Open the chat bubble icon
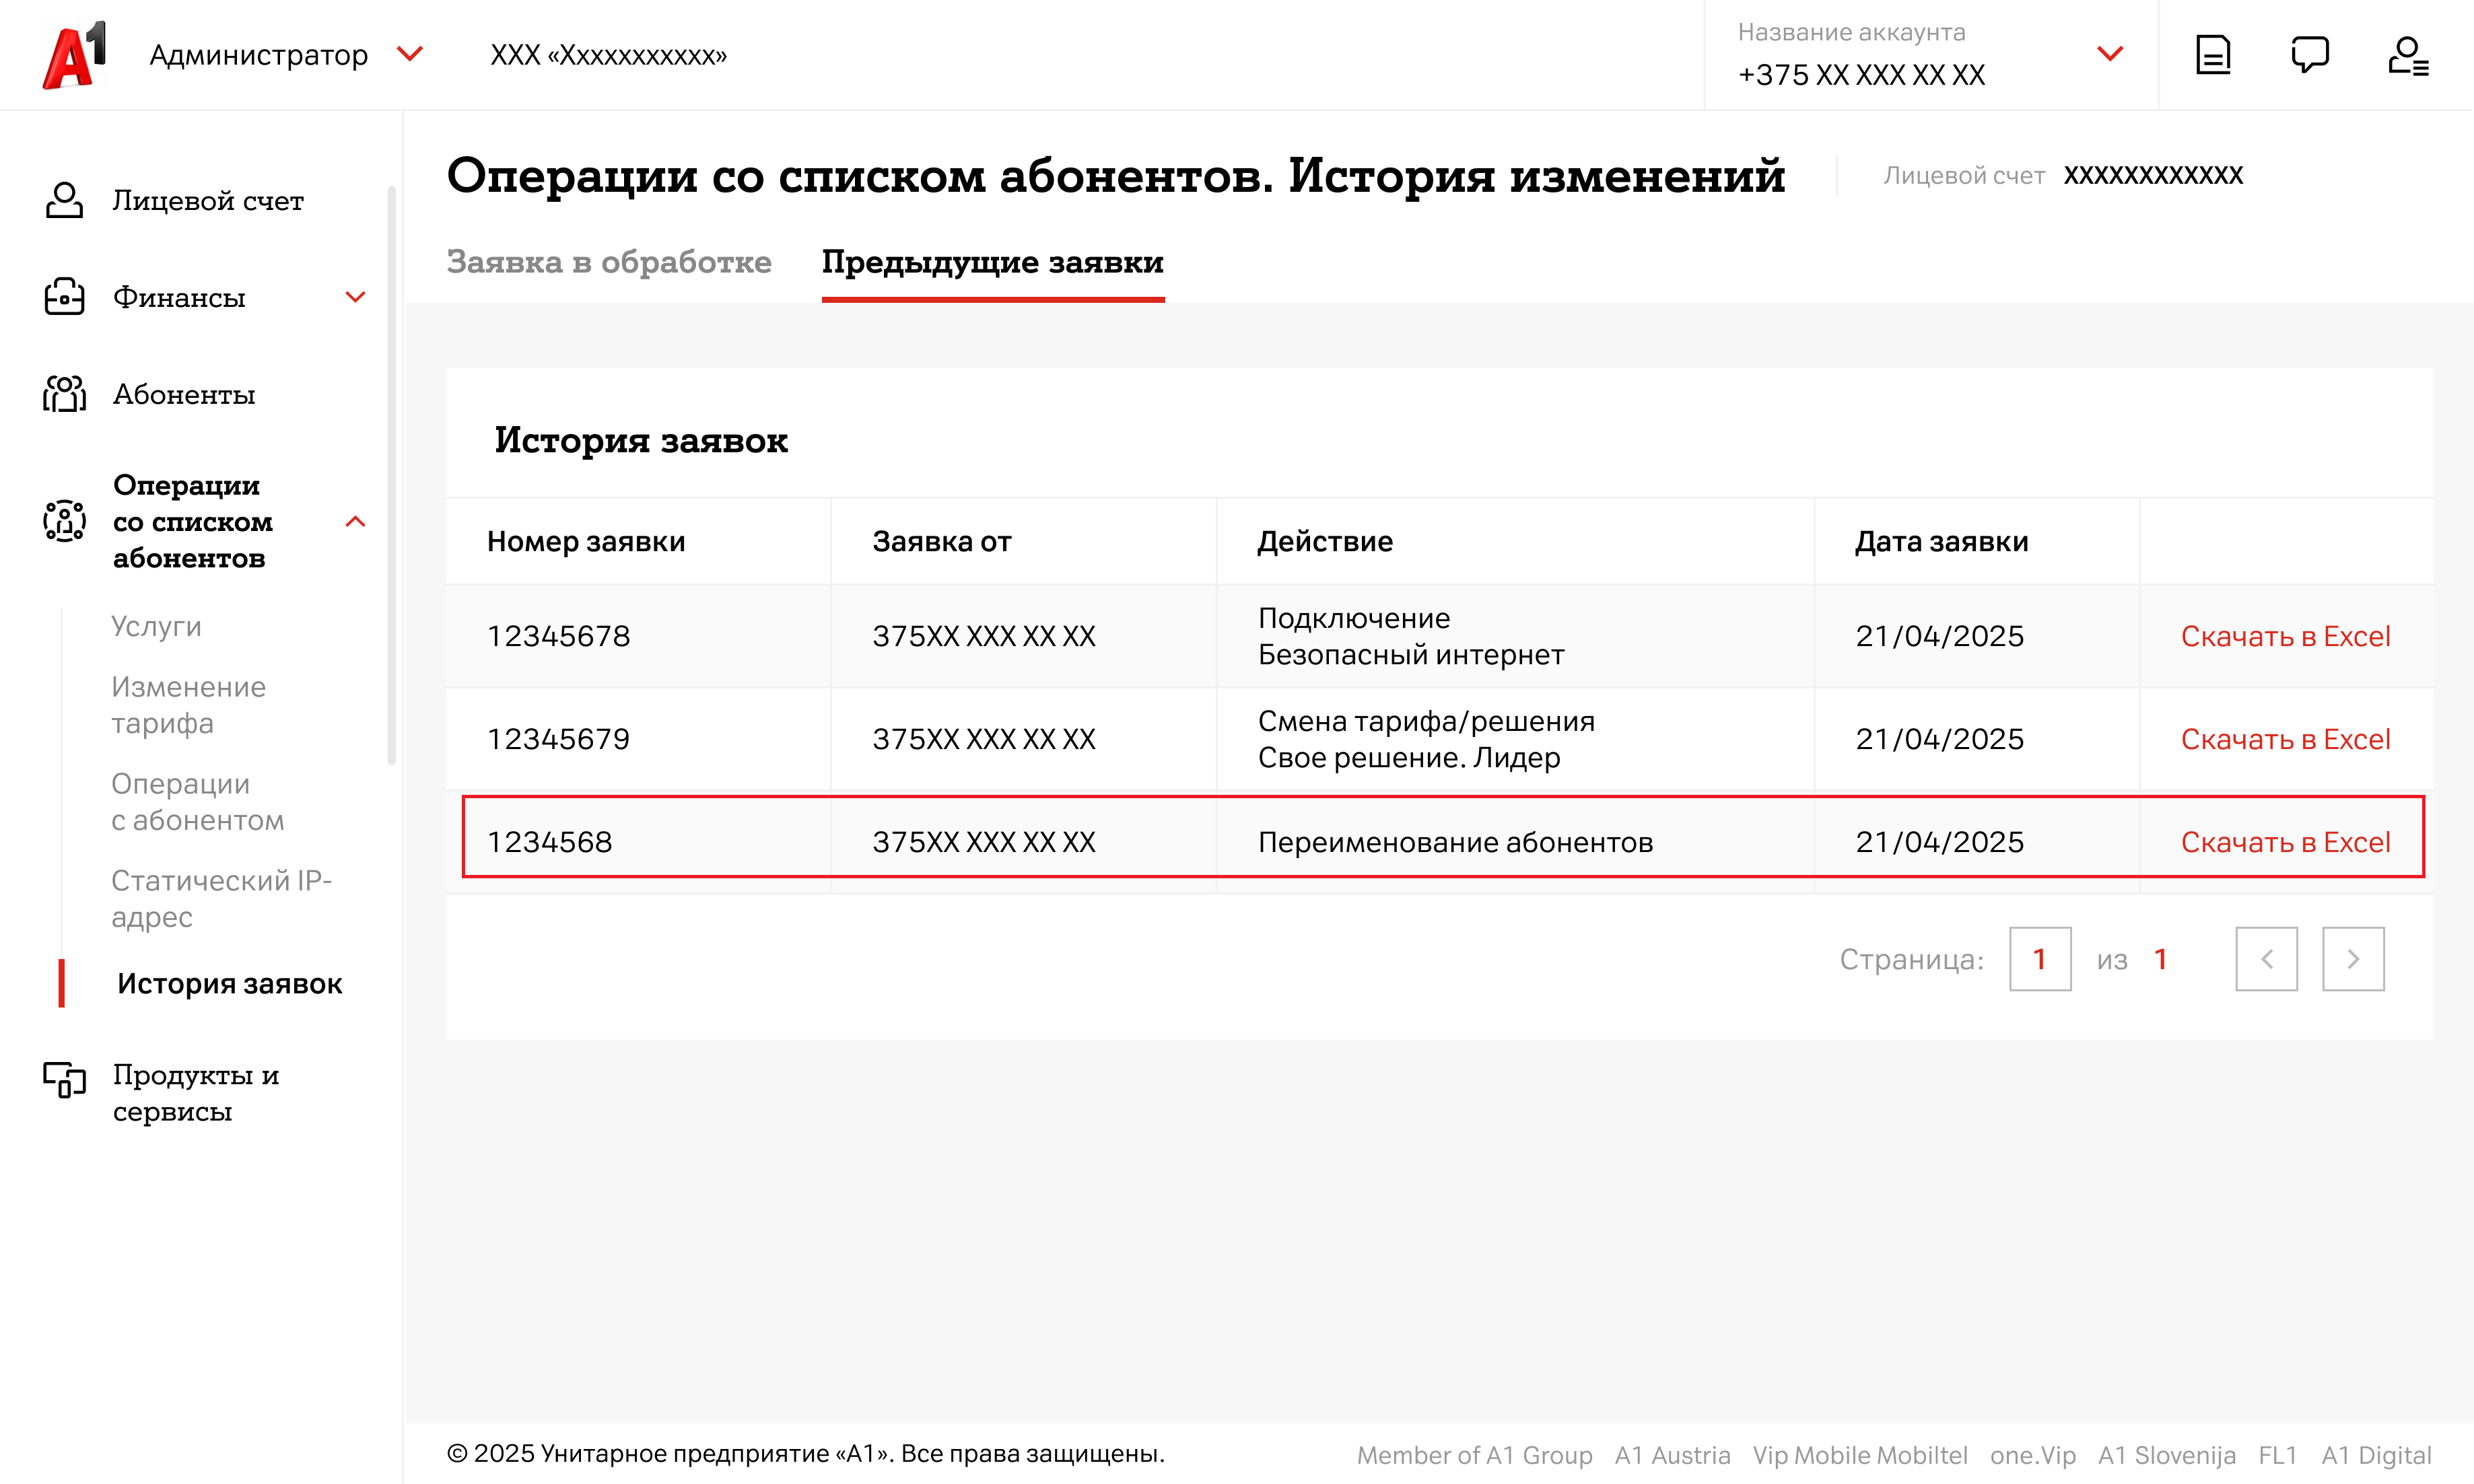The width and height of the screenshot is (2474, 1484). (2309, 55)
